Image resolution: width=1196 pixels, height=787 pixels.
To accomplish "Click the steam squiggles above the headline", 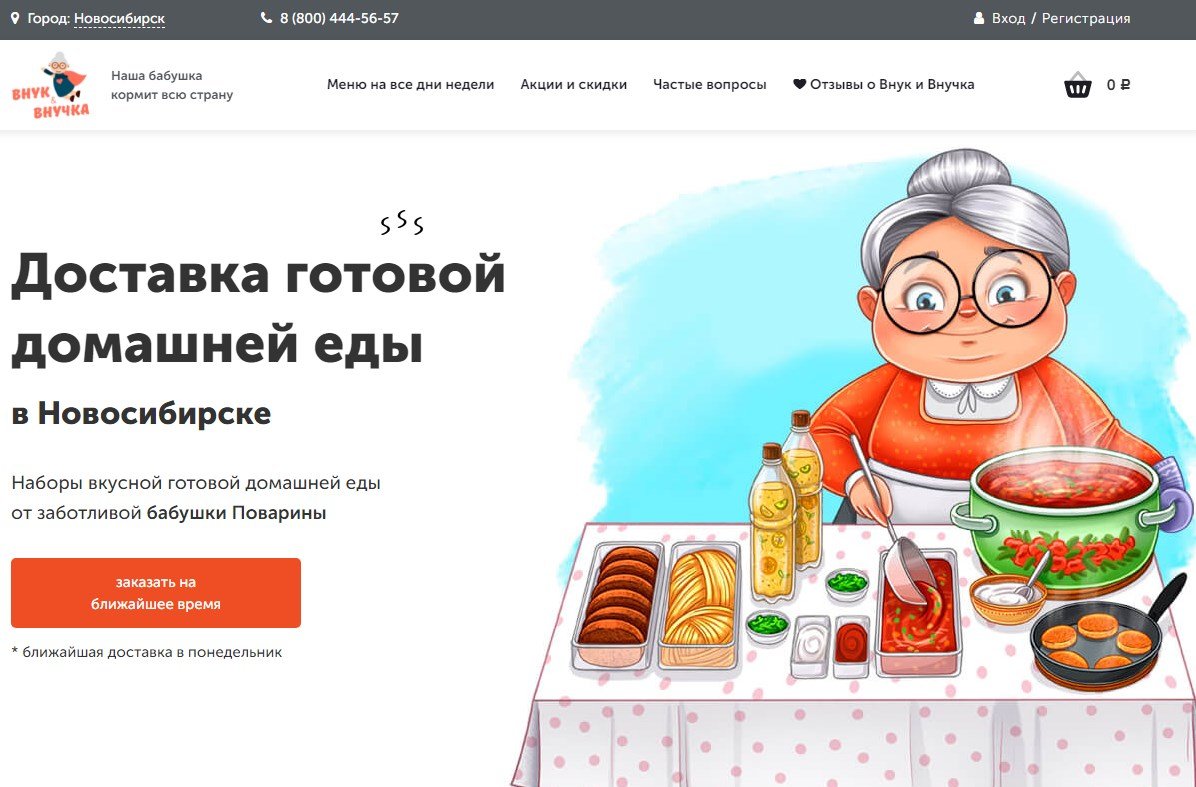I will pos(402,222).
